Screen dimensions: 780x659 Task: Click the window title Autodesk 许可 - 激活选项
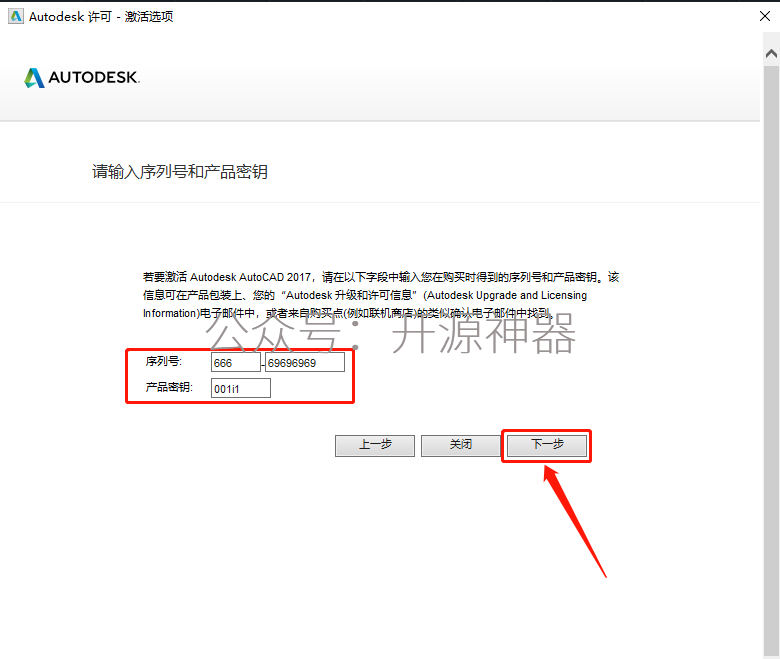pos(101,16)
